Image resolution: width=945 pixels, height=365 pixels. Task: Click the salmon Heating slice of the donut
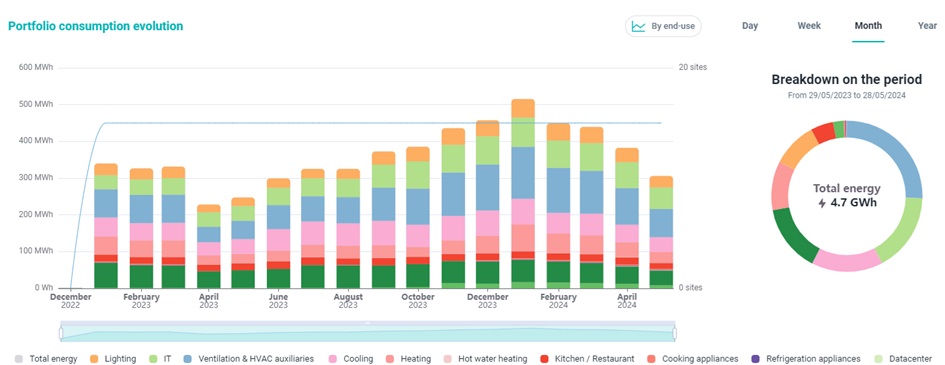(781, 186)
